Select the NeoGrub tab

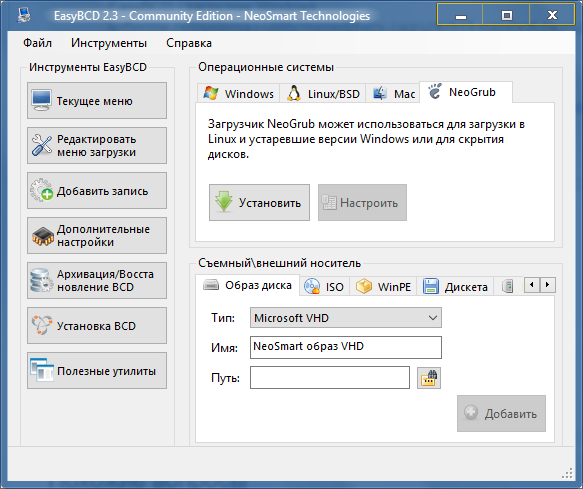coord(466,92)
